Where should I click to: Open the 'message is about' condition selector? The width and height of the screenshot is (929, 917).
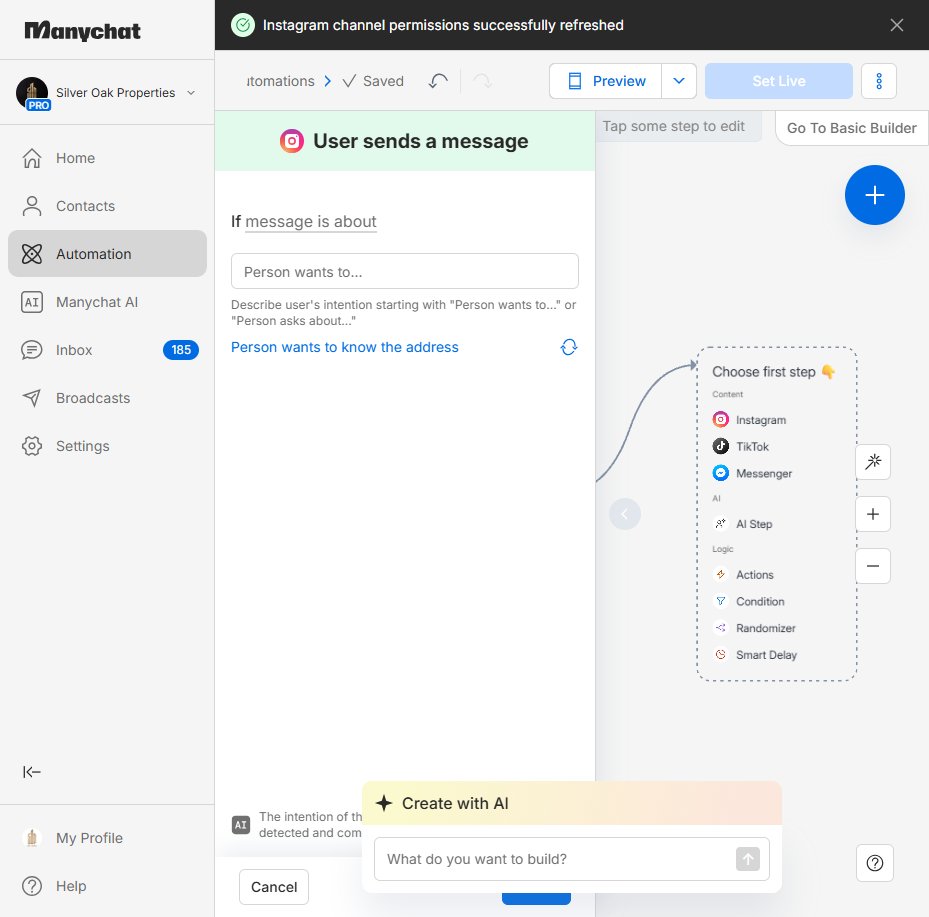[310, 222]
